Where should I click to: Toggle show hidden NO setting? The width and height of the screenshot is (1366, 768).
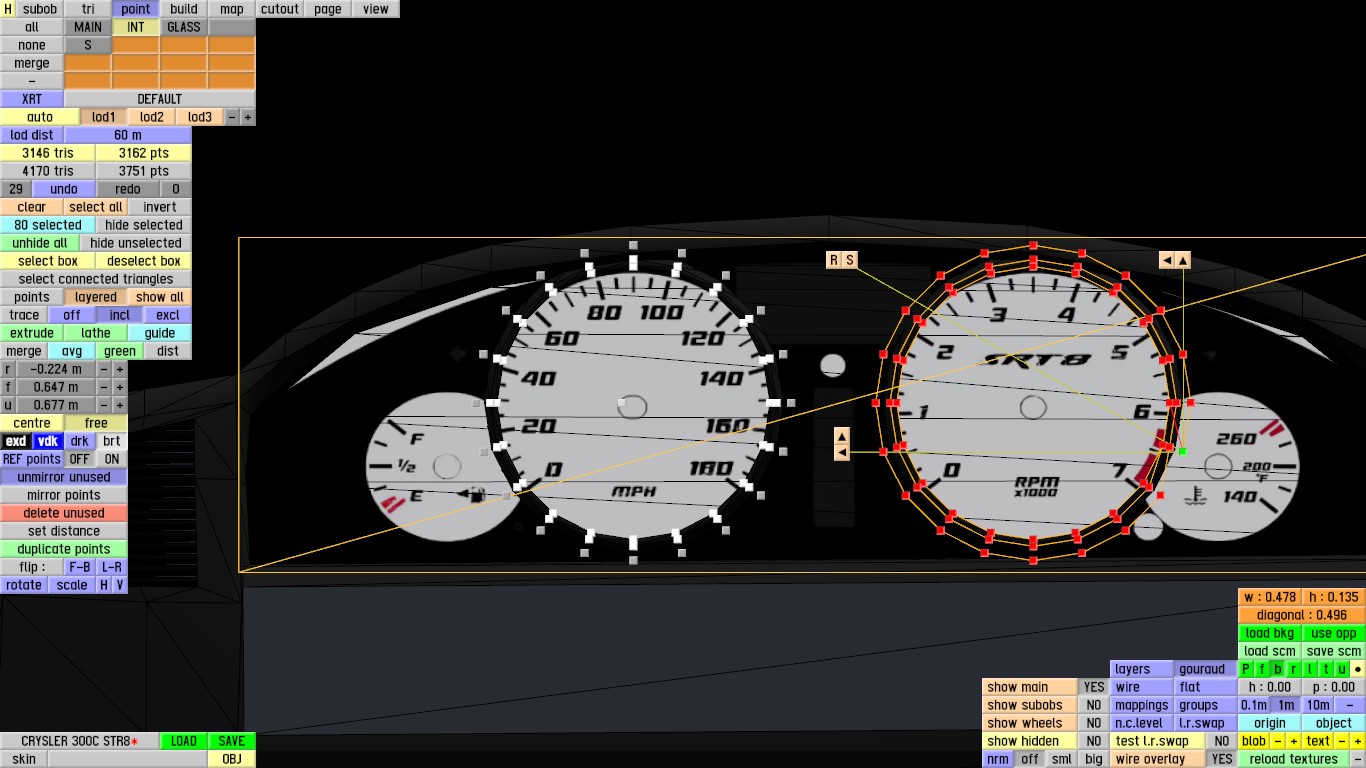pyautogui.click(x=1094, y=741)
